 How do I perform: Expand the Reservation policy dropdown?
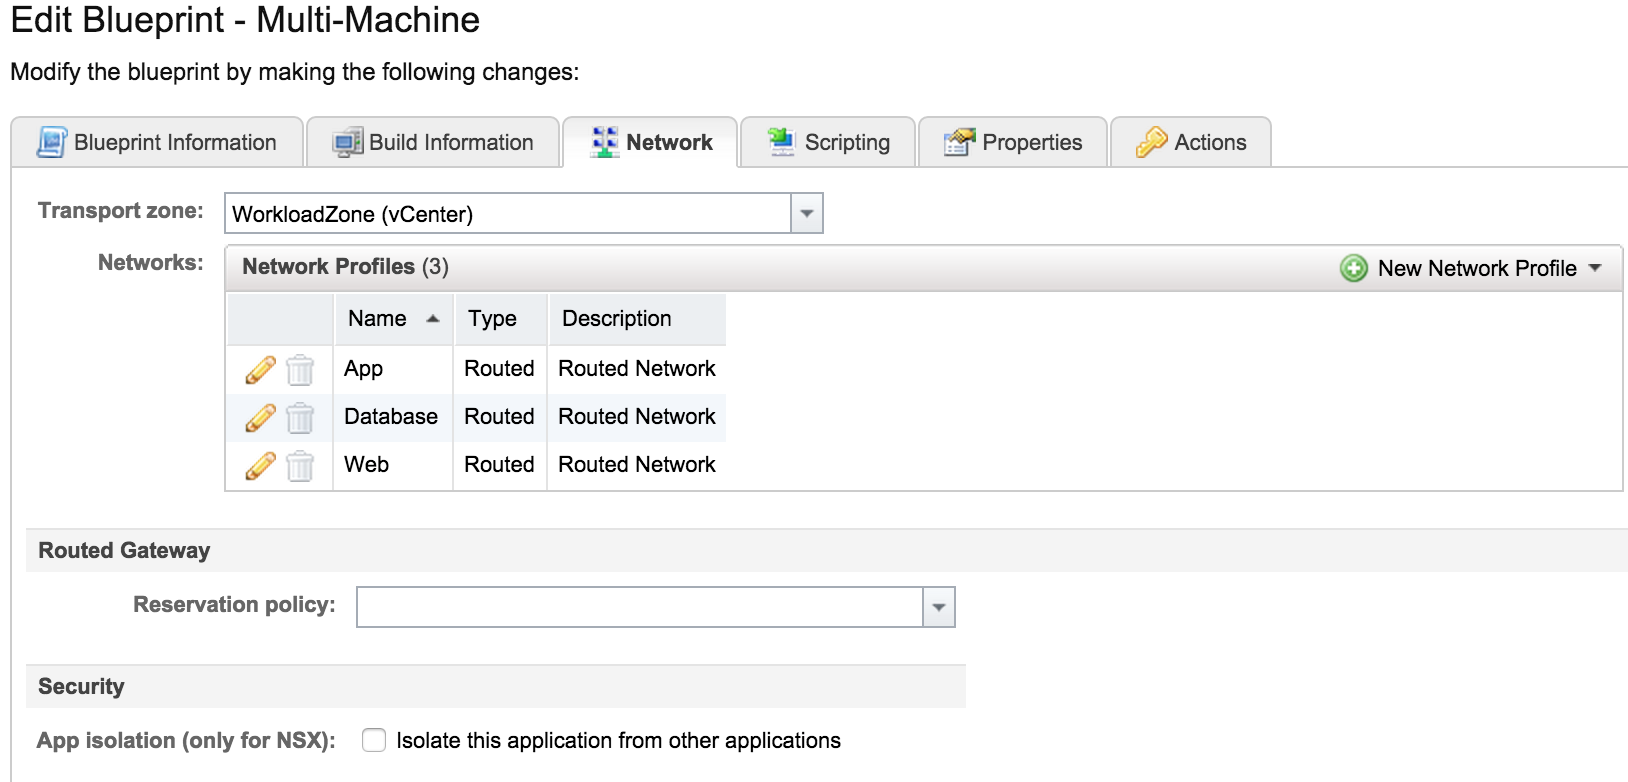point(938,607)
